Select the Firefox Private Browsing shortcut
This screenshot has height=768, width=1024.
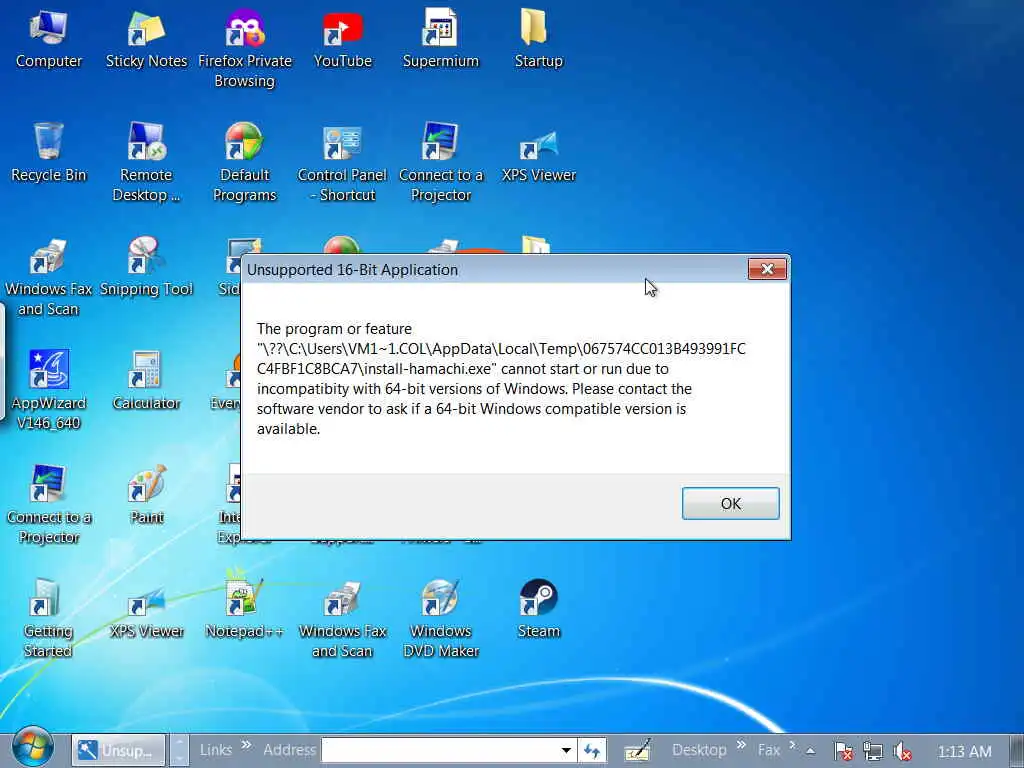244,49
